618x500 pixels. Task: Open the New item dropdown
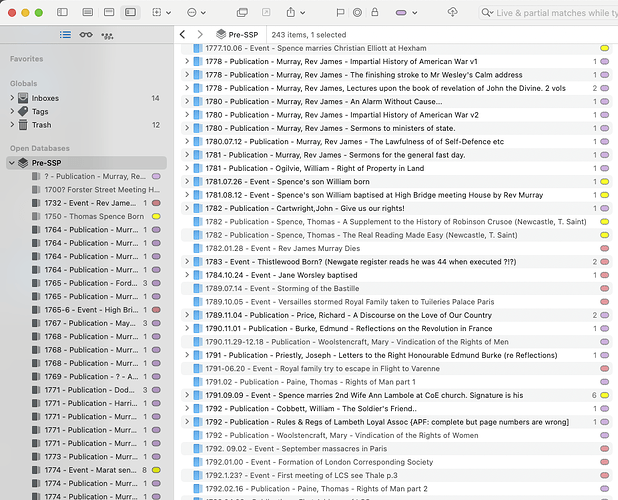[x=162, y=13]
